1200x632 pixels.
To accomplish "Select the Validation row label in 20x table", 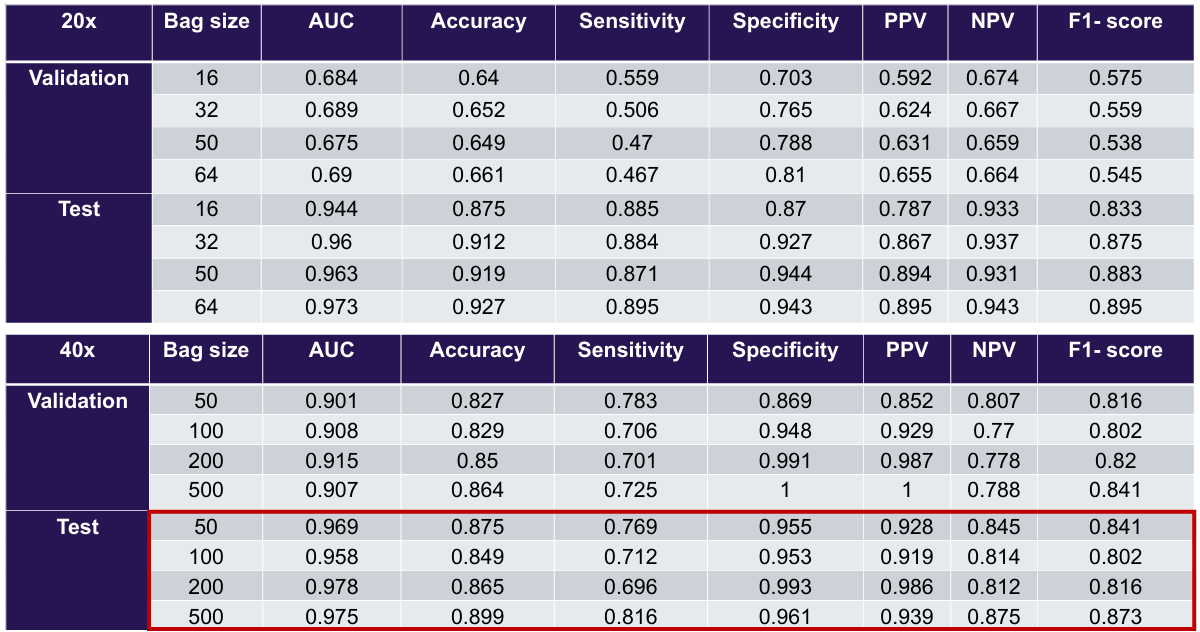I will click(79, 78).
